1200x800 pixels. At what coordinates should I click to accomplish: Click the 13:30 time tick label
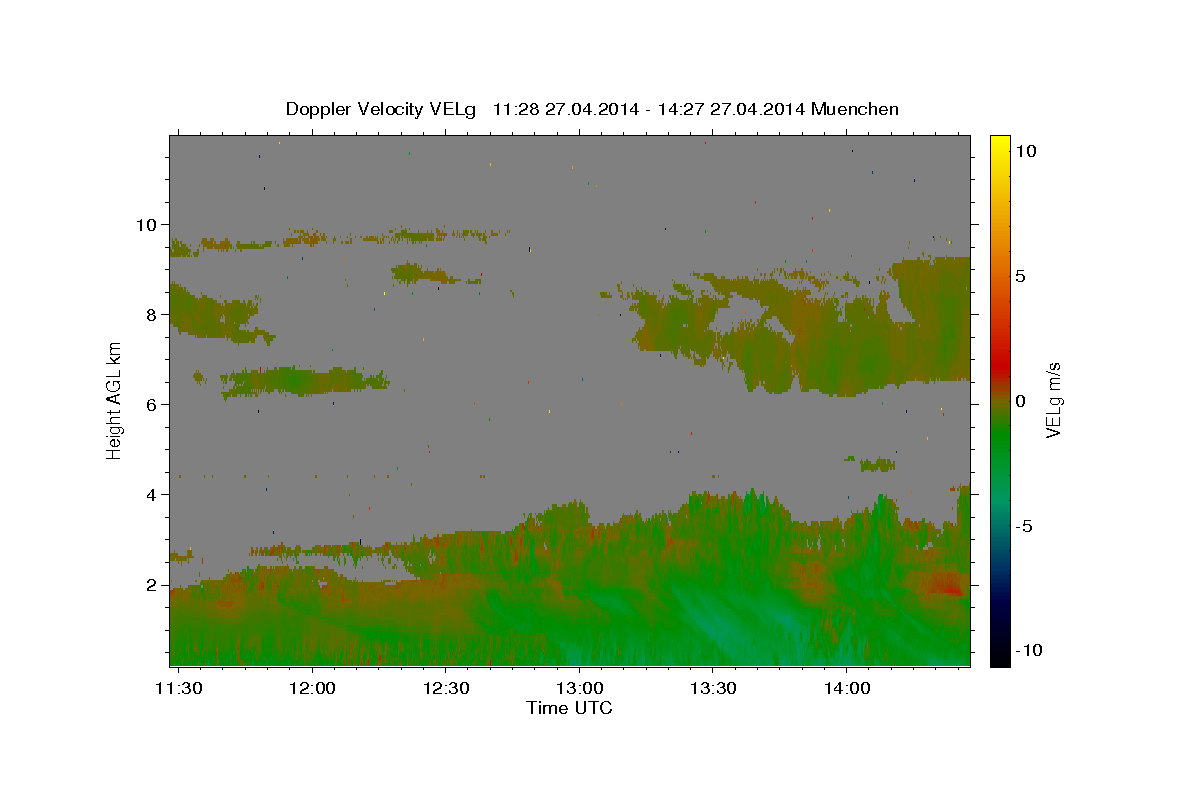pyautogui.click(x=713, y=689)
